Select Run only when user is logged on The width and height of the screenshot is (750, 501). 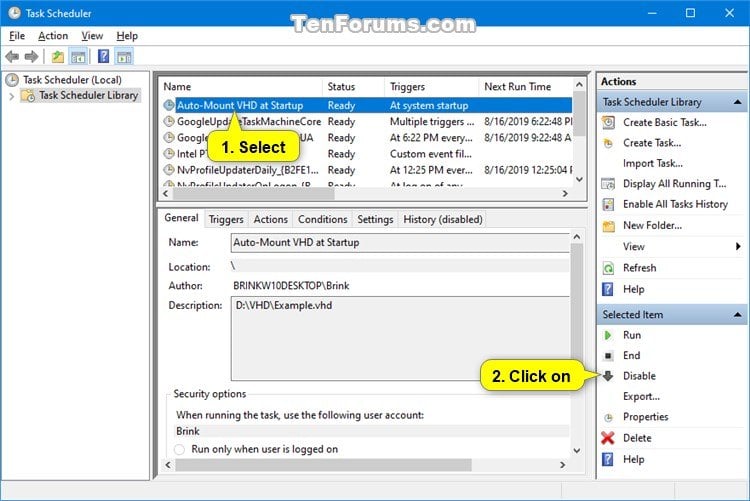(179, 449)
